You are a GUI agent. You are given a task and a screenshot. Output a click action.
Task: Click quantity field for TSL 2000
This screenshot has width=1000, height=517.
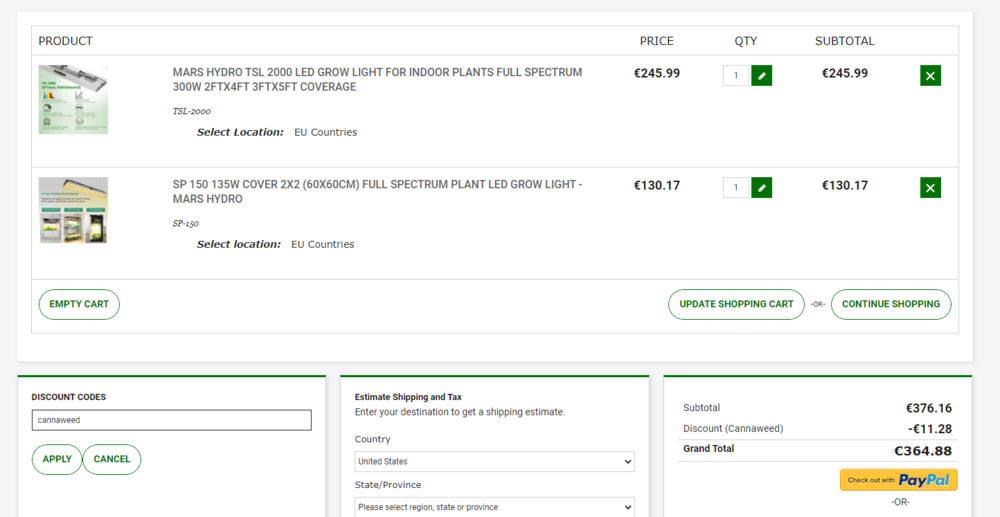[x=736, y=75]
